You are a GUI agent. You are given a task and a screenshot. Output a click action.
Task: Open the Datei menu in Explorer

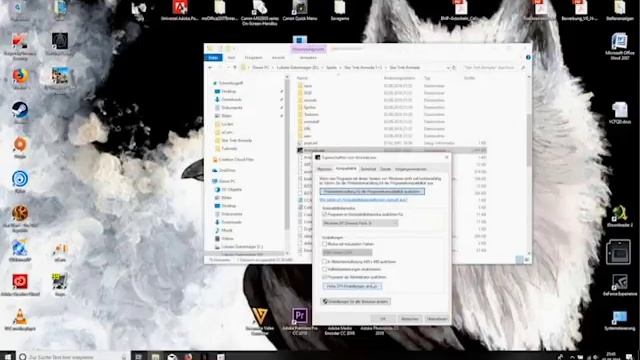pos(213,58)
